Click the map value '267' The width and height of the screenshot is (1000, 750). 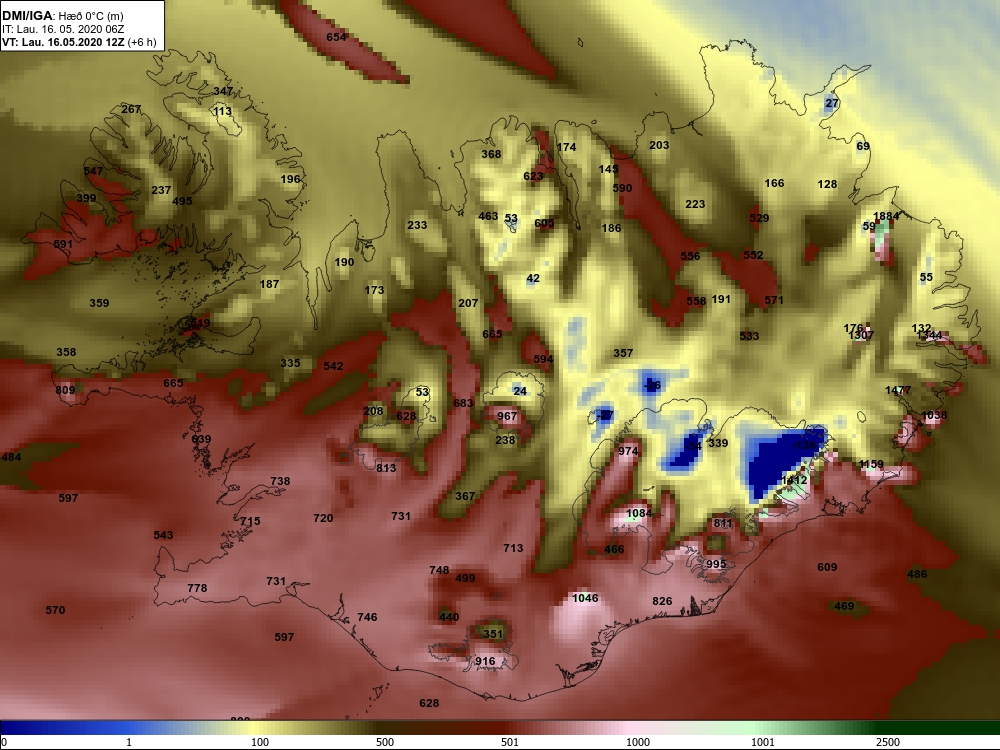pyautogui.click(x=131, y=109)
